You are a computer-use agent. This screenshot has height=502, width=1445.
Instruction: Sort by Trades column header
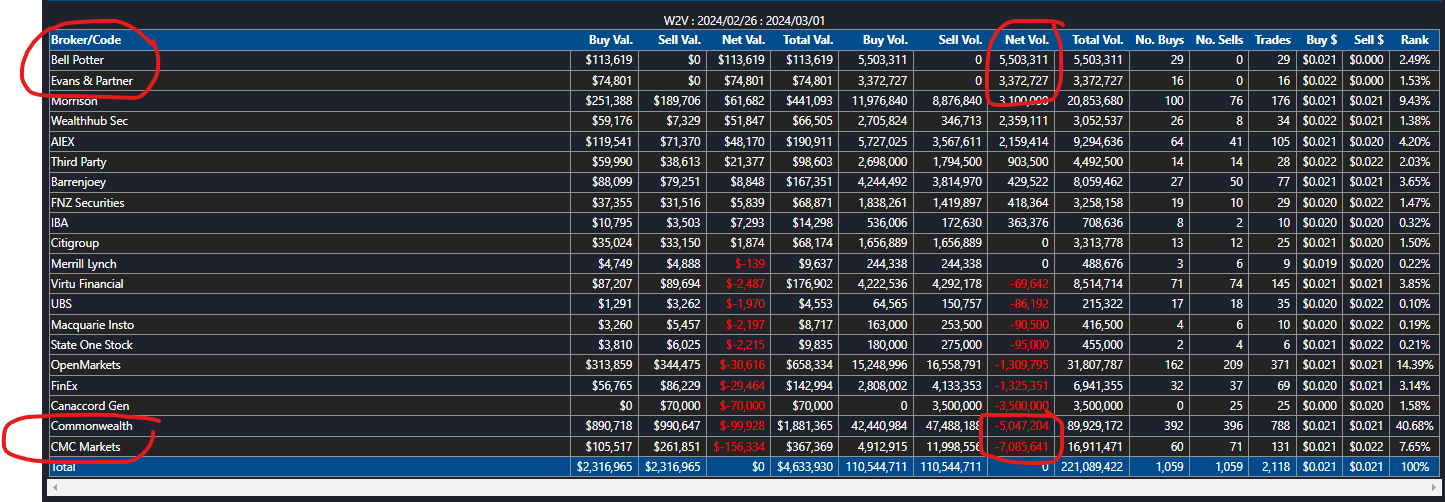click(x=1272, y=40)
